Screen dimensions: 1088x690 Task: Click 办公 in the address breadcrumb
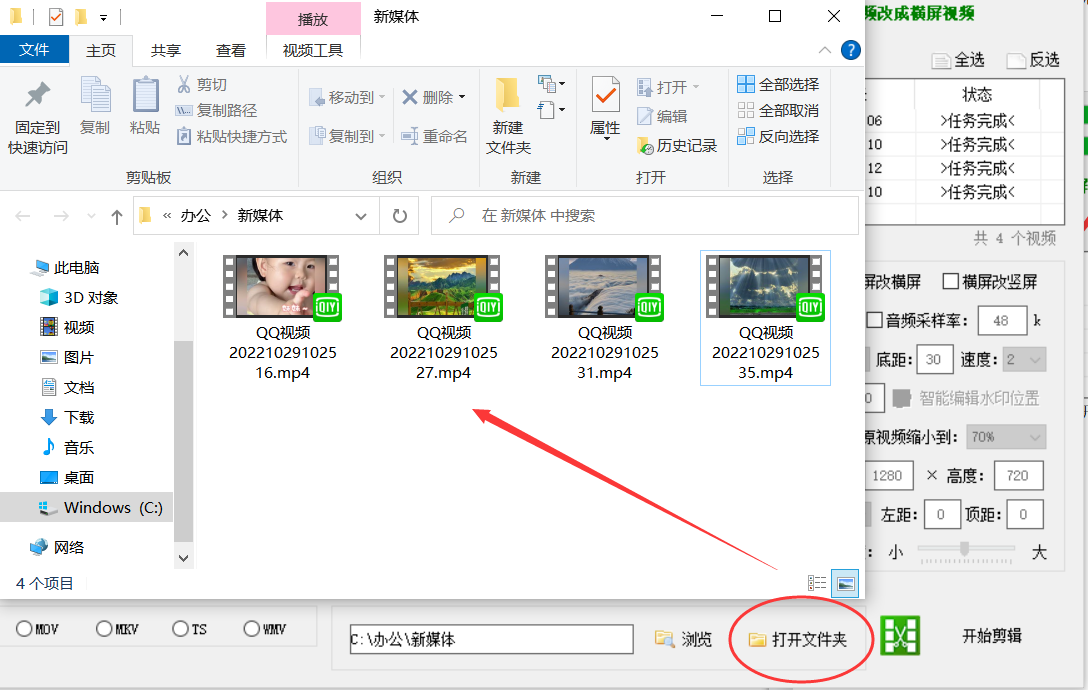[195, 216]
